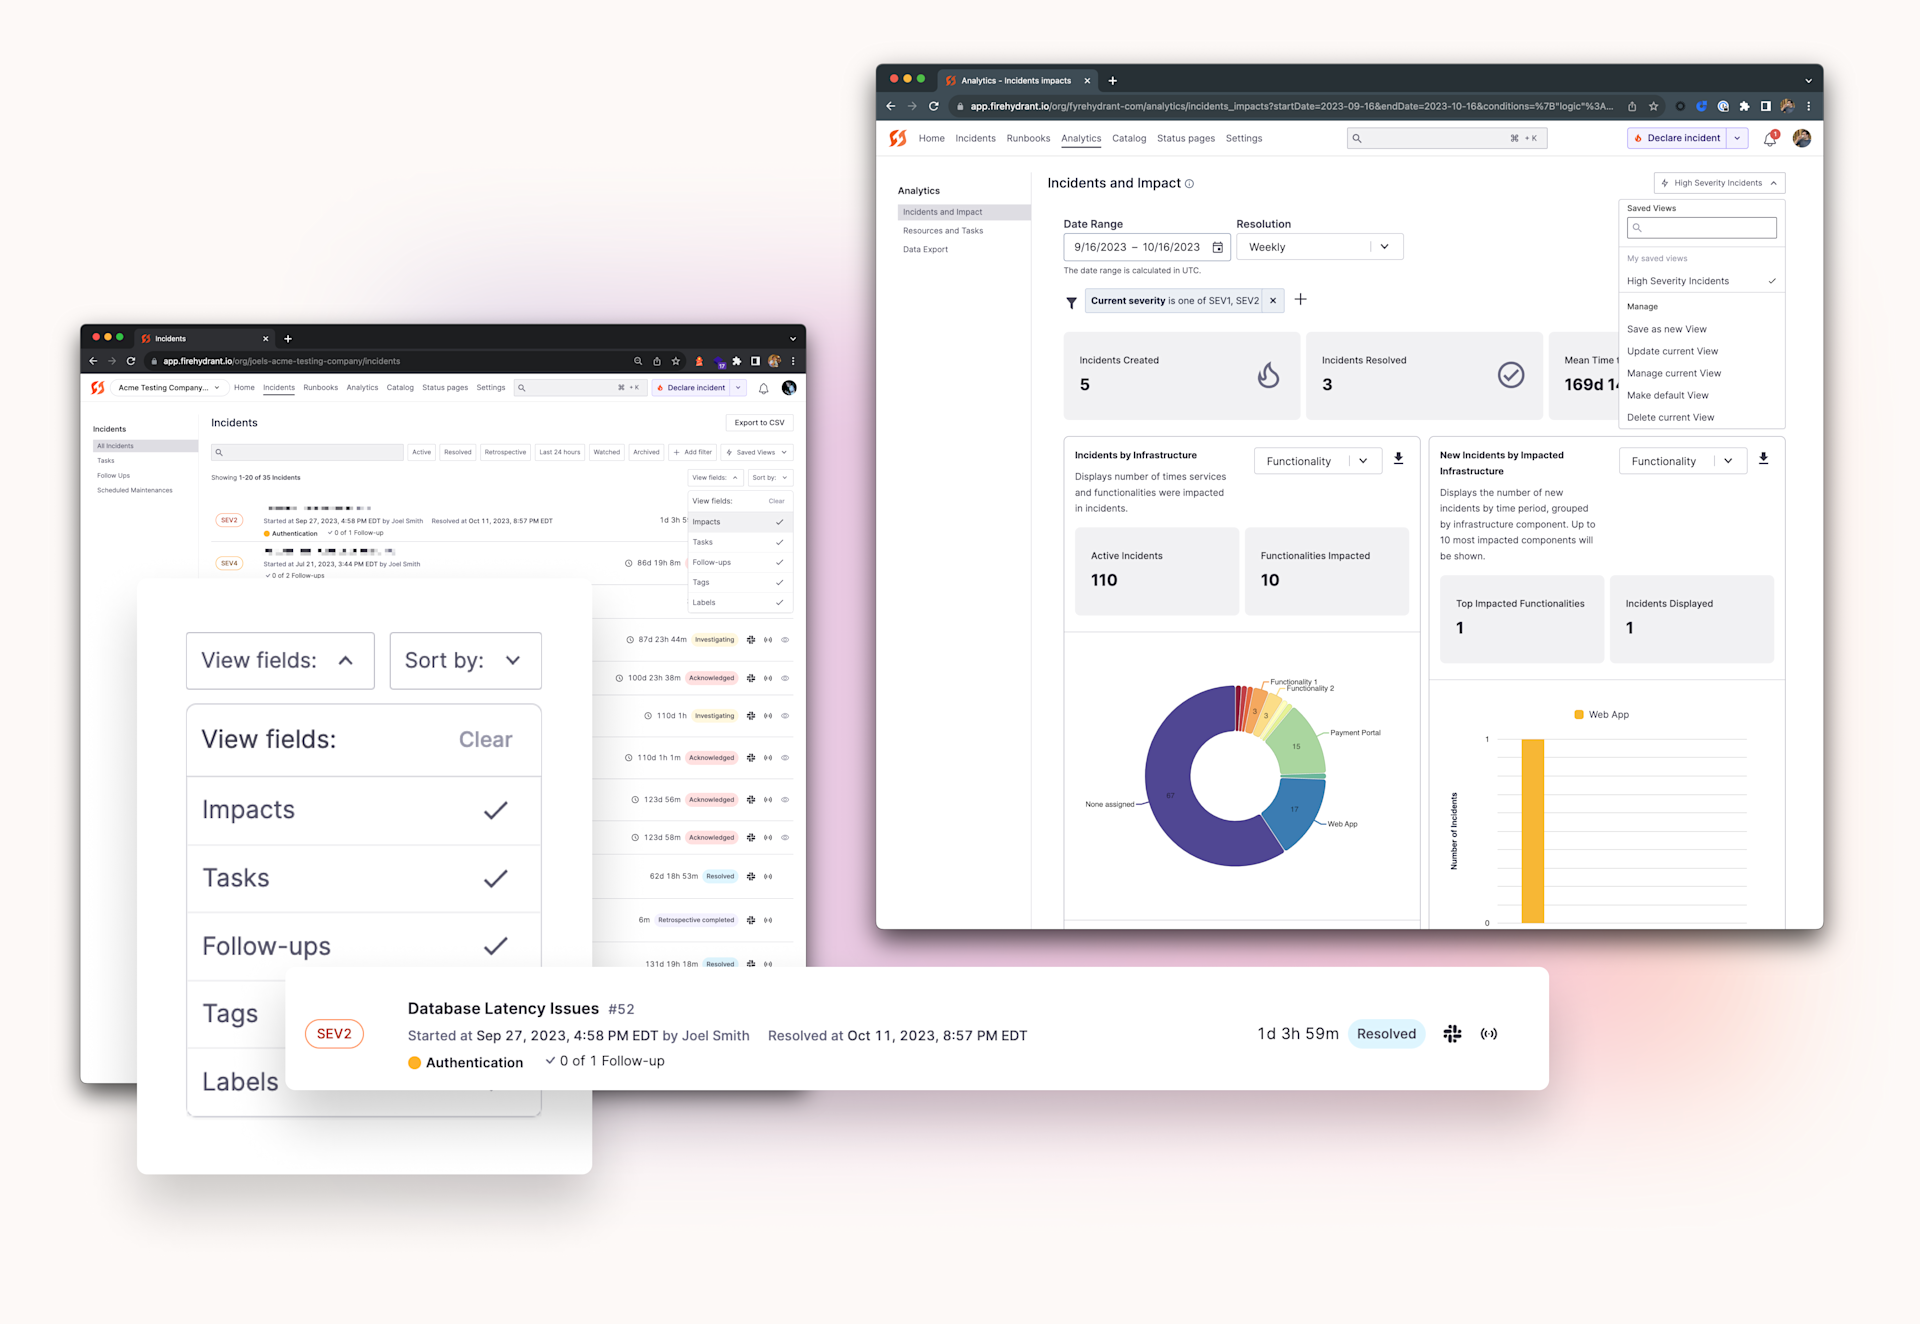Click the Declare incident button in the Analytics window

point(1677,139)
